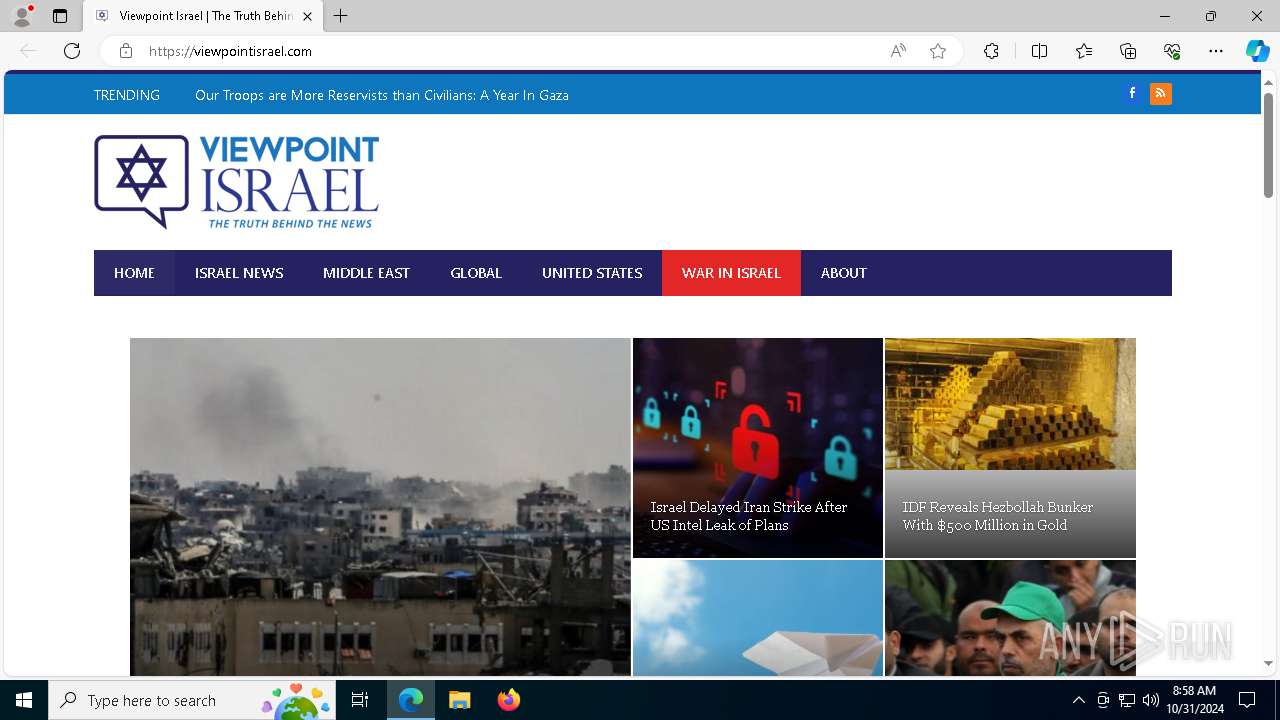
Task: Open the GLOBAL section
Action: (x=476, y=273)
